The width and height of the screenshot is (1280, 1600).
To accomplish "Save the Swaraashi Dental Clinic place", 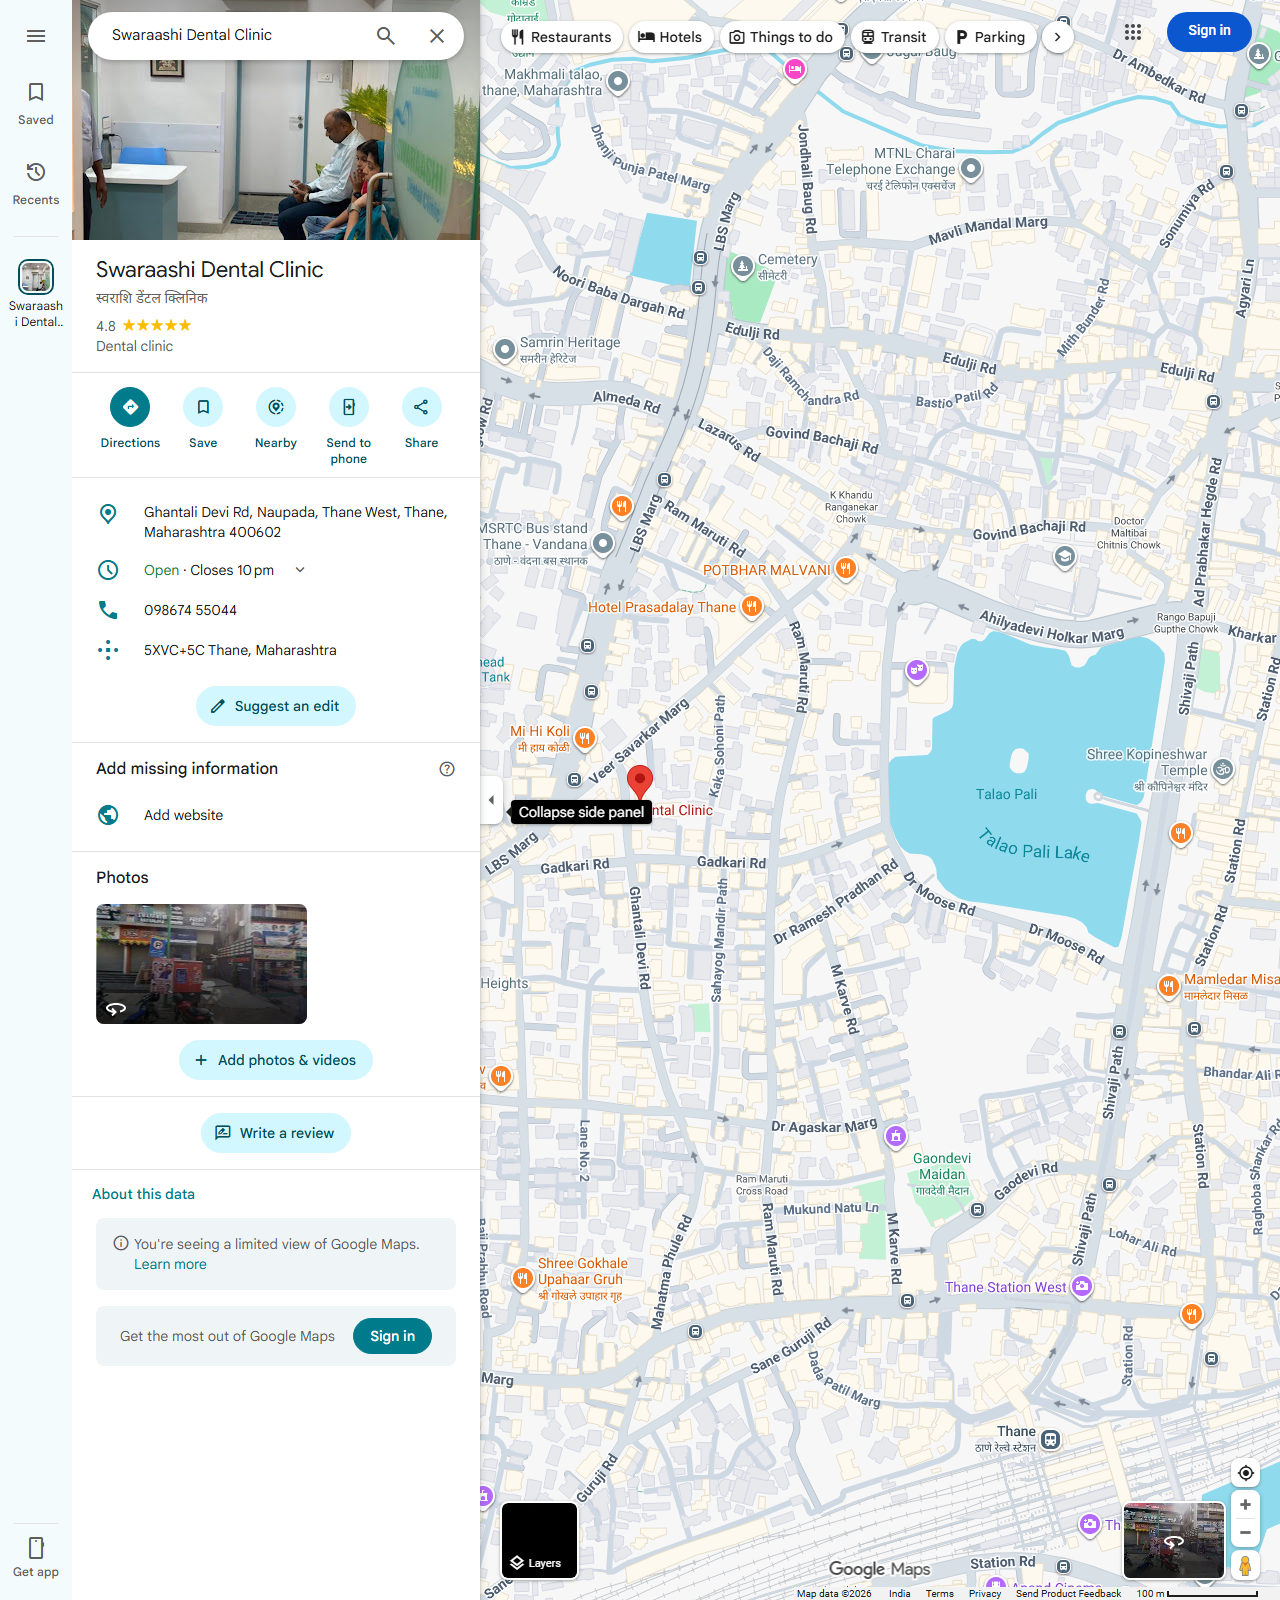I will pos(203,419).
